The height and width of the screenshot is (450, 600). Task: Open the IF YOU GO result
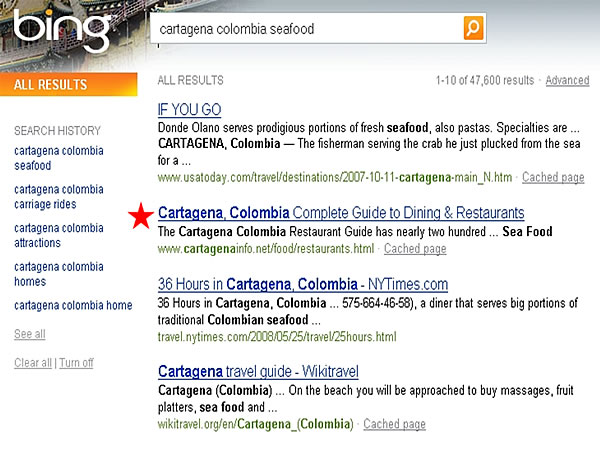(x=189, y=109)
